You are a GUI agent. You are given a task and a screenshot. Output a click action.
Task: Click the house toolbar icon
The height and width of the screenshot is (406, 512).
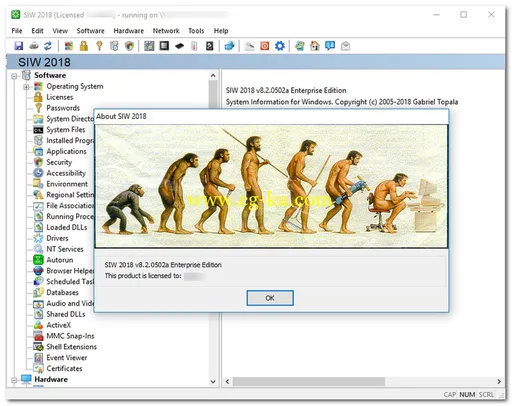click(315, 46)
